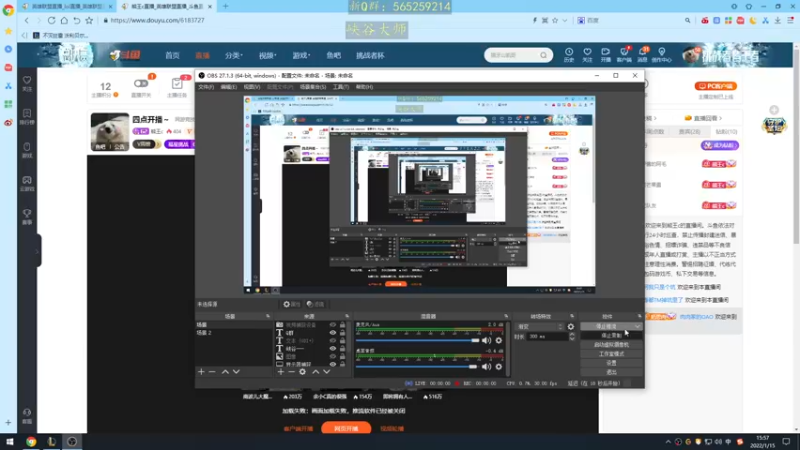800x450 pixels.
Task: Click OBS icon in Windows taskbar
Action: (72, 442)
